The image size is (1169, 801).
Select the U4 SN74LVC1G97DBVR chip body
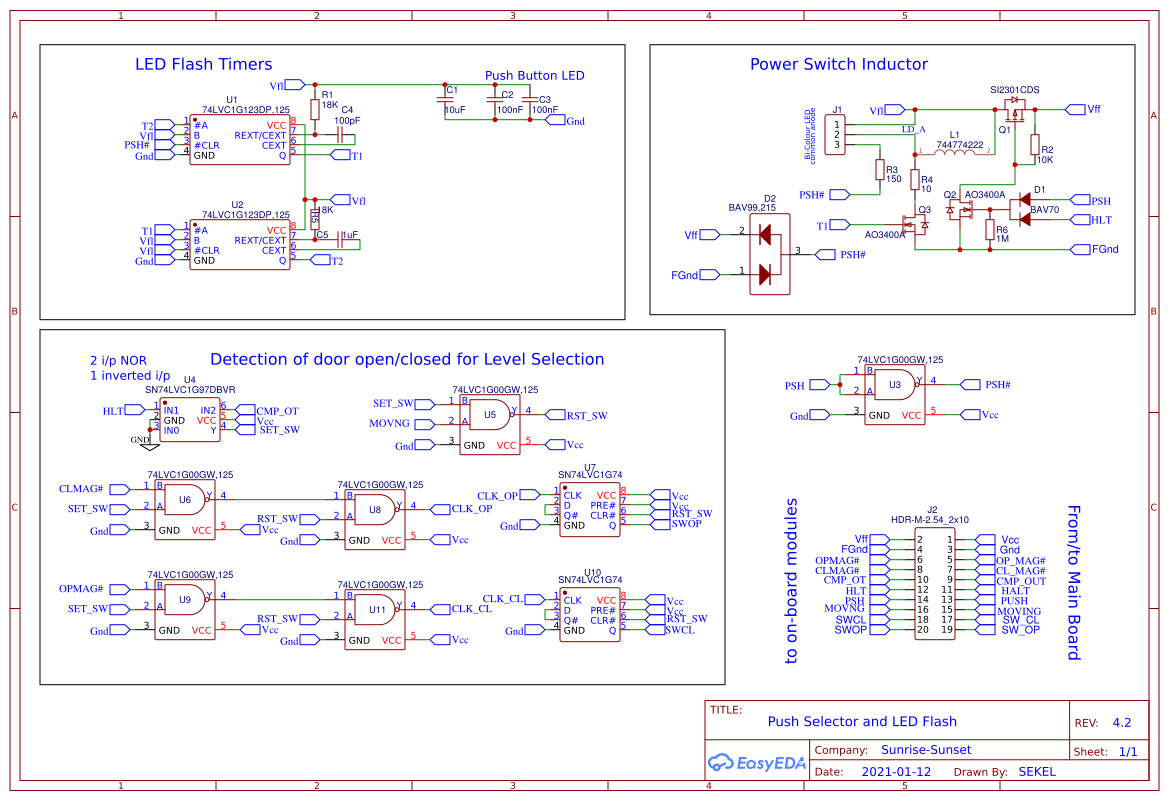tap(190, 421)
